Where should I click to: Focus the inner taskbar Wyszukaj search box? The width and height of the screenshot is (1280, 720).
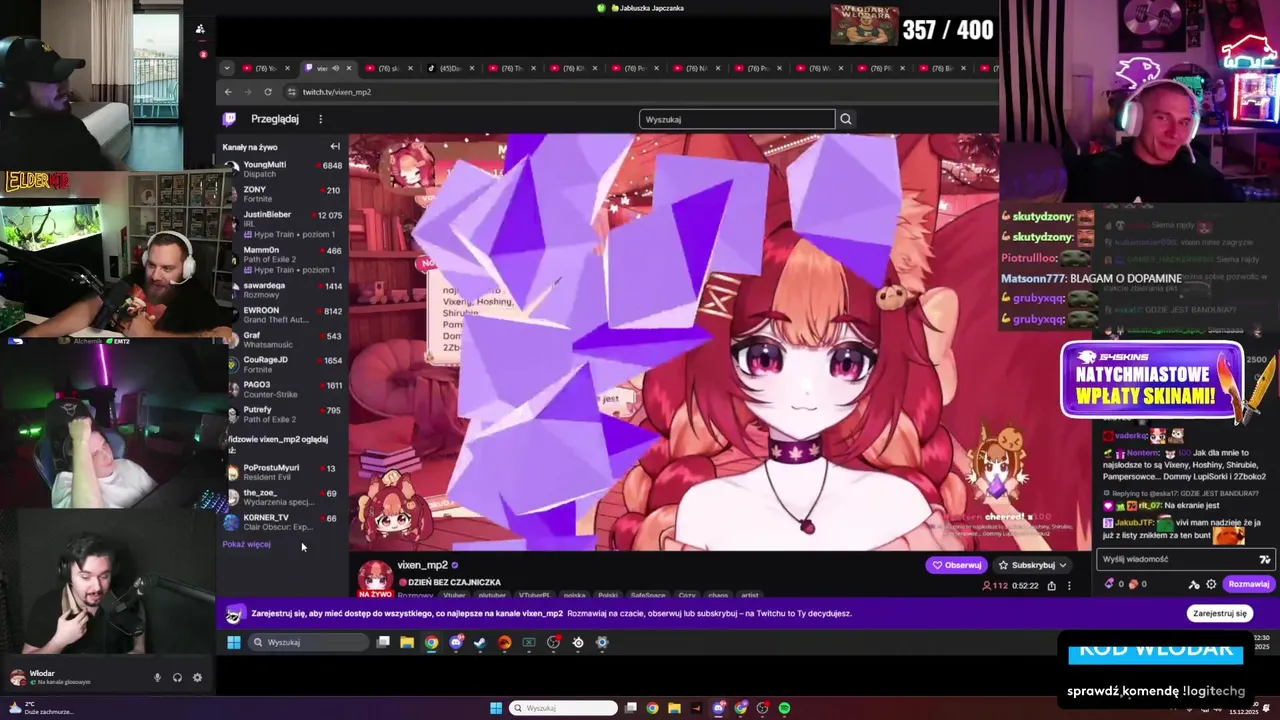[x=307, y=642]
